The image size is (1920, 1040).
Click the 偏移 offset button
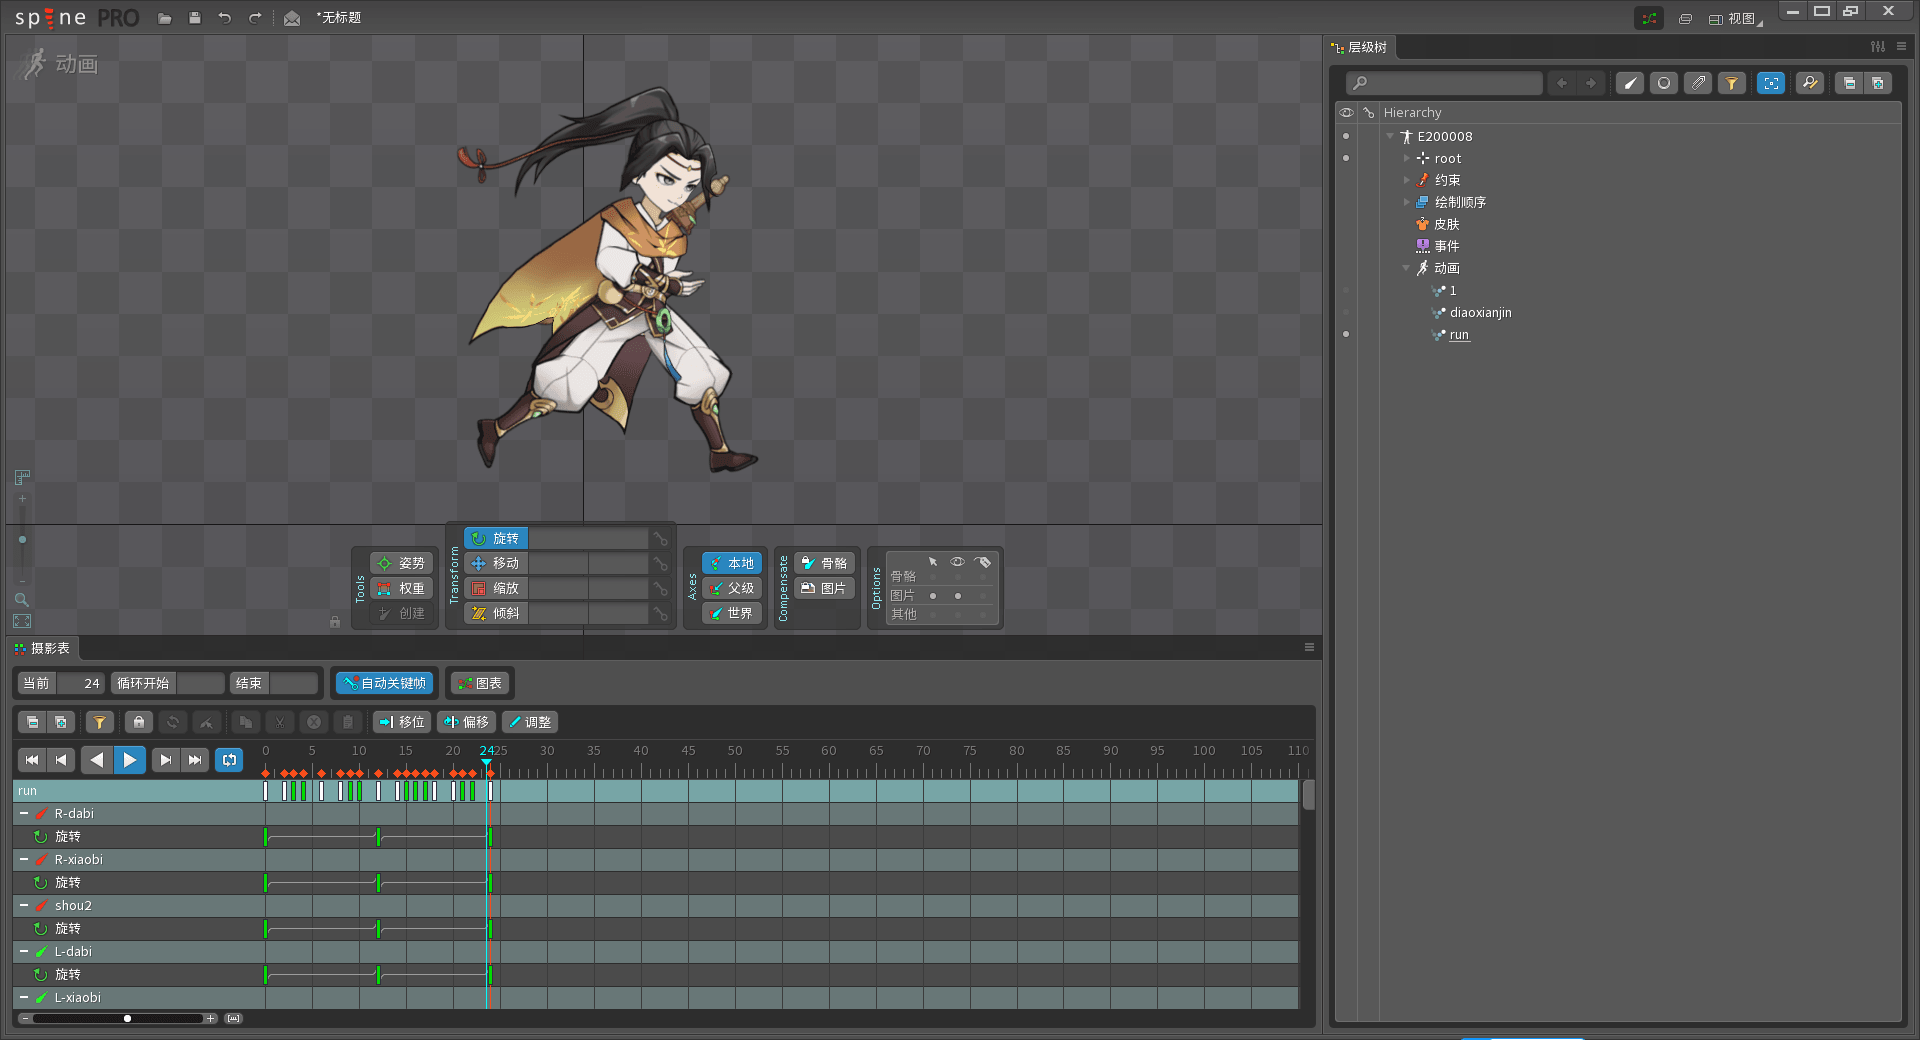click(x=467, y=722)
